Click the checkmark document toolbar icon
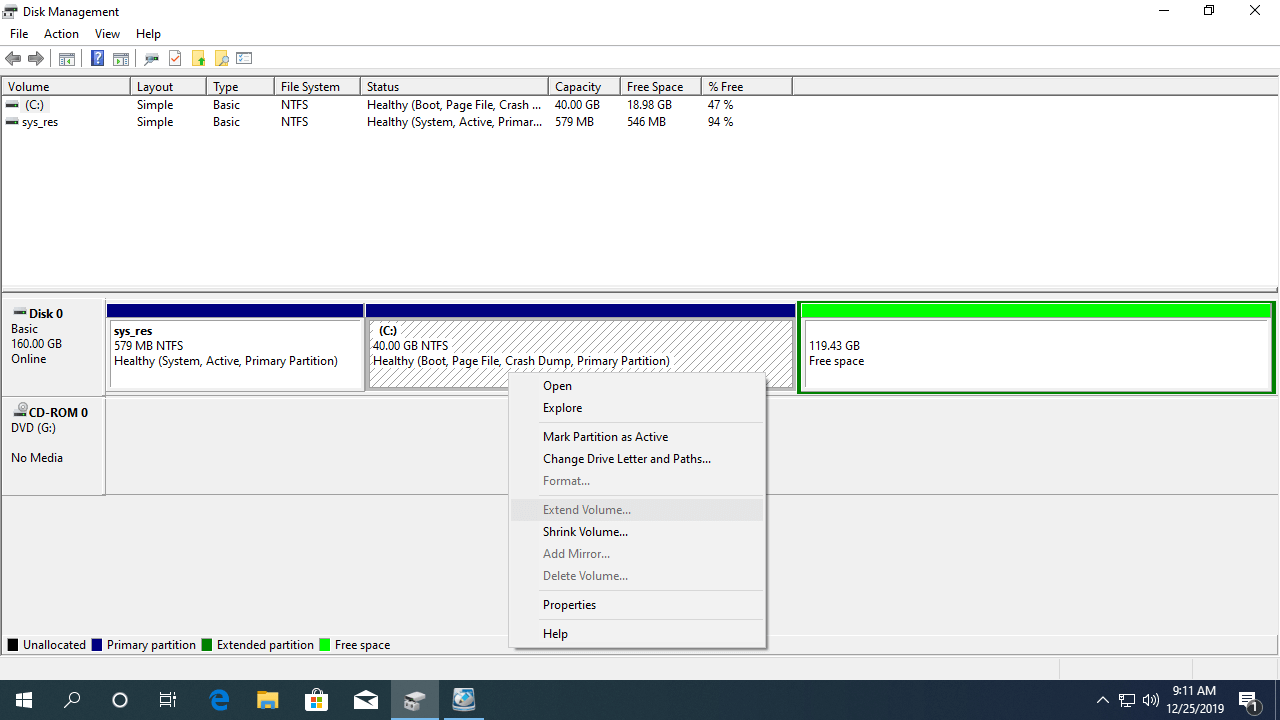 pyautogui.click(x=175, y=59)
